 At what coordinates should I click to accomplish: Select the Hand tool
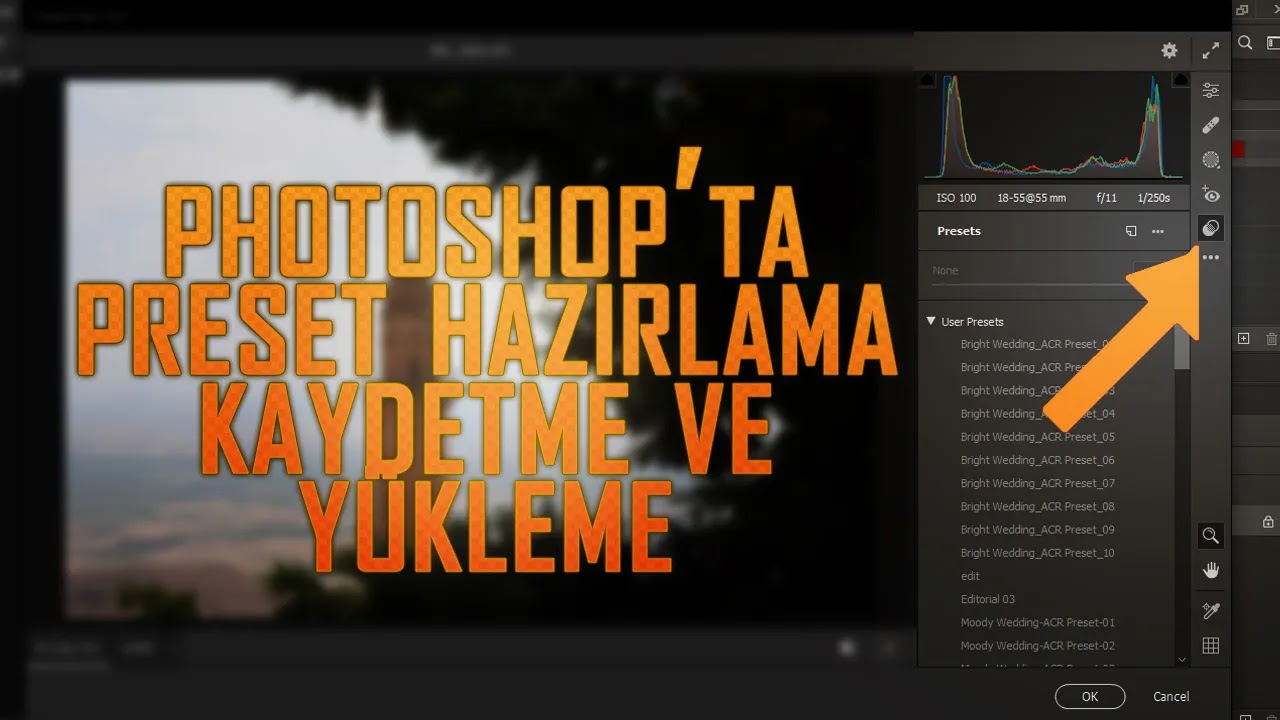pos(1211,571)
